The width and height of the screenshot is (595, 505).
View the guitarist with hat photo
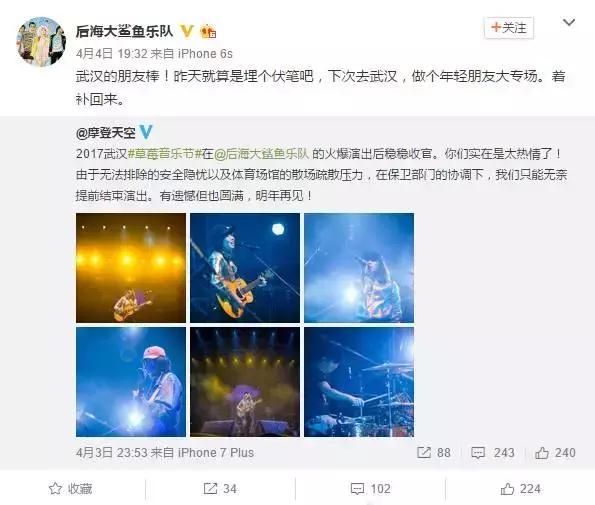(245, 268)
